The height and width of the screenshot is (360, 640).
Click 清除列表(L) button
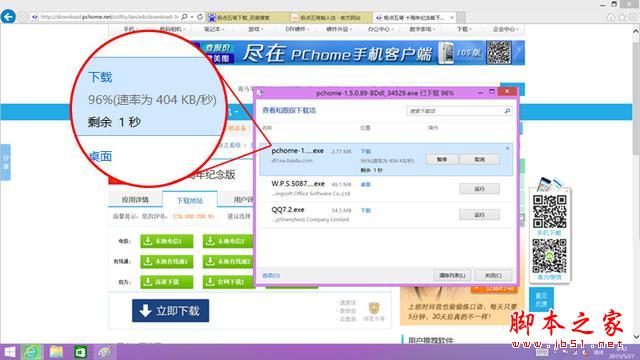click(452, 276)
